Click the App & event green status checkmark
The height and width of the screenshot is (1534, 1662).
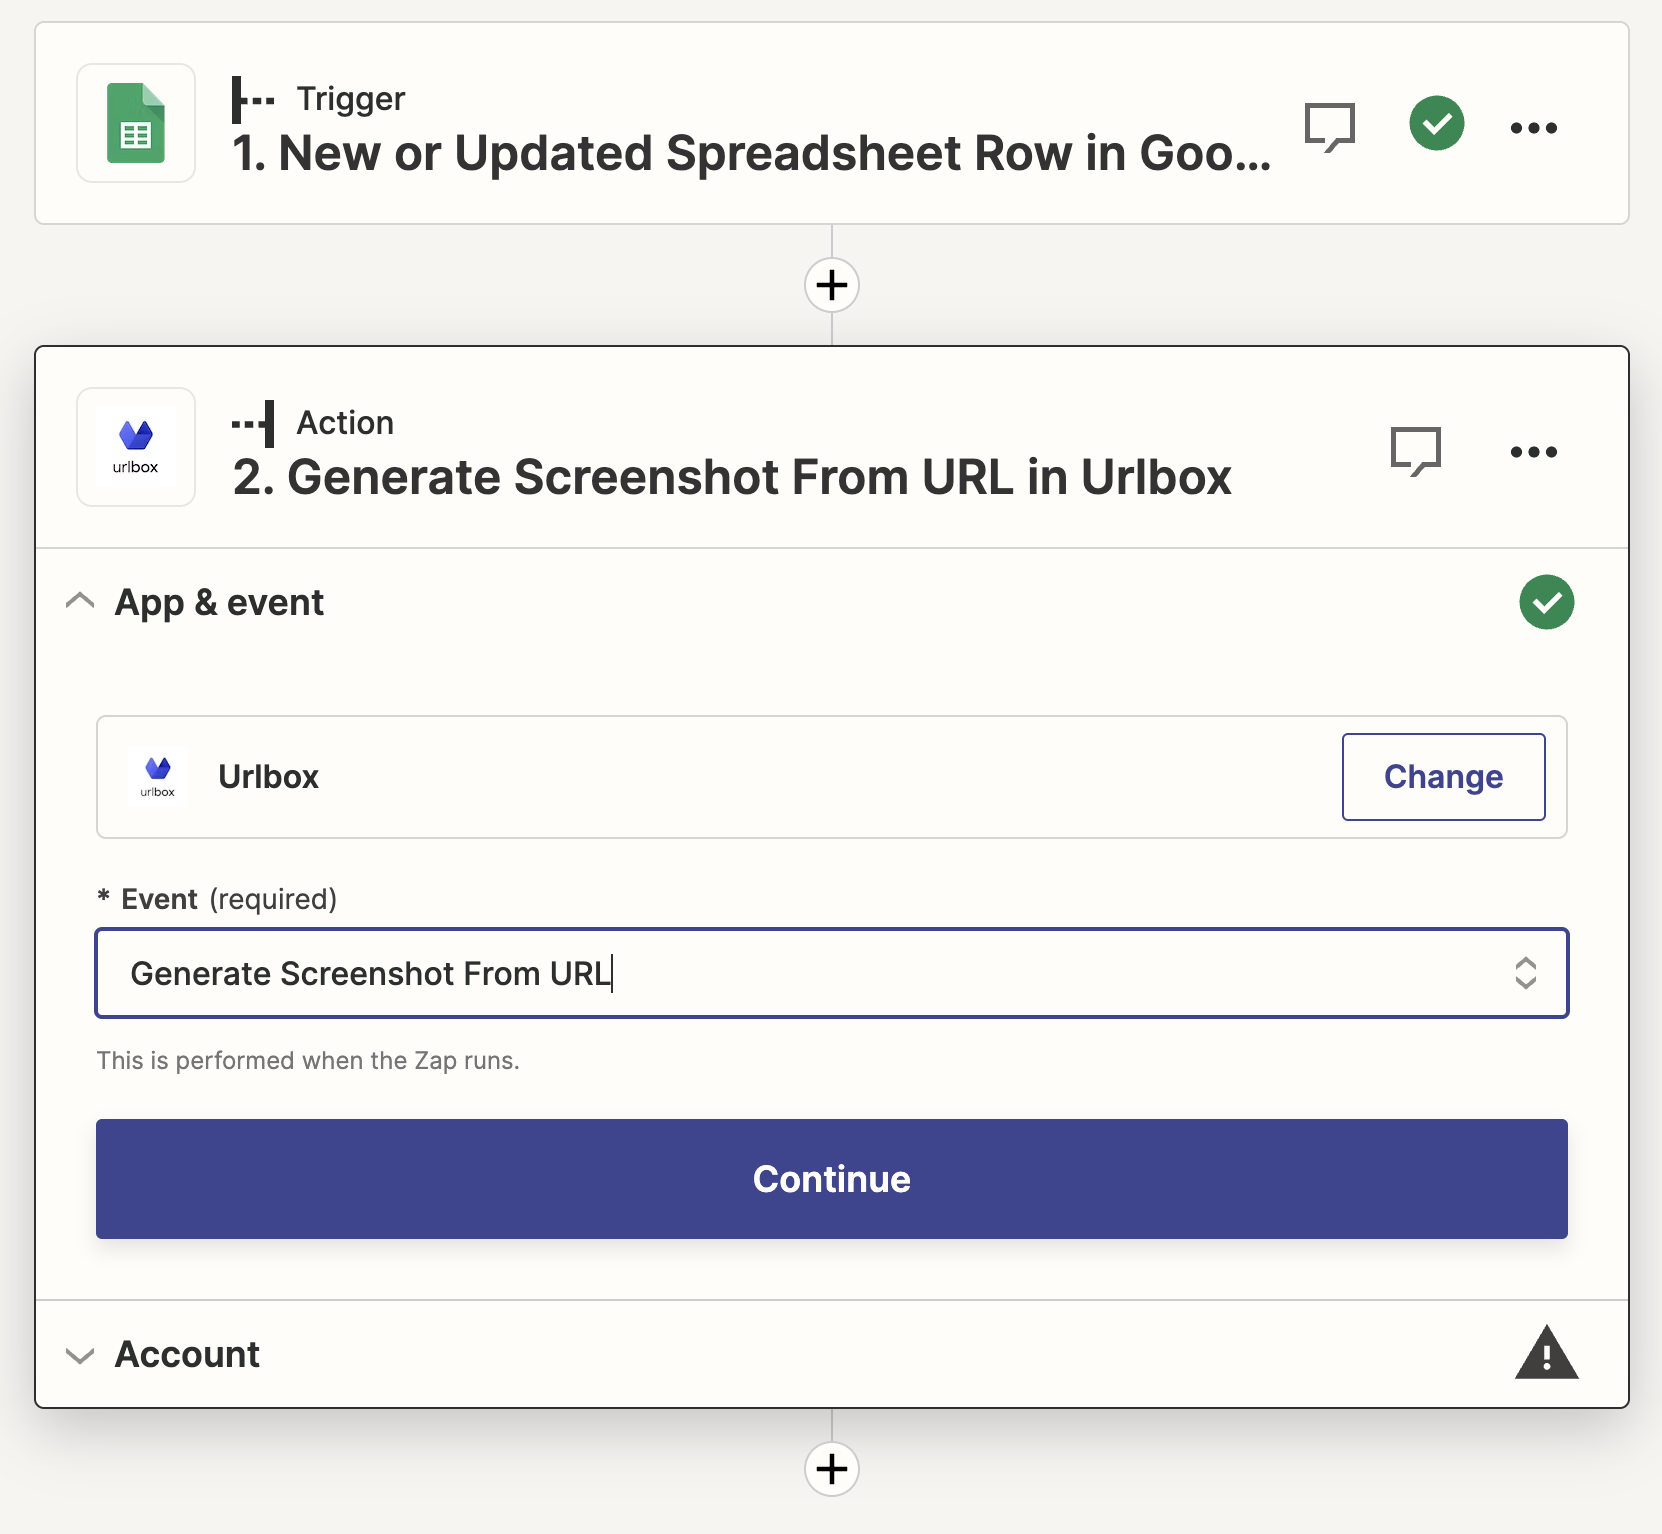click(x=1546, y=602)
